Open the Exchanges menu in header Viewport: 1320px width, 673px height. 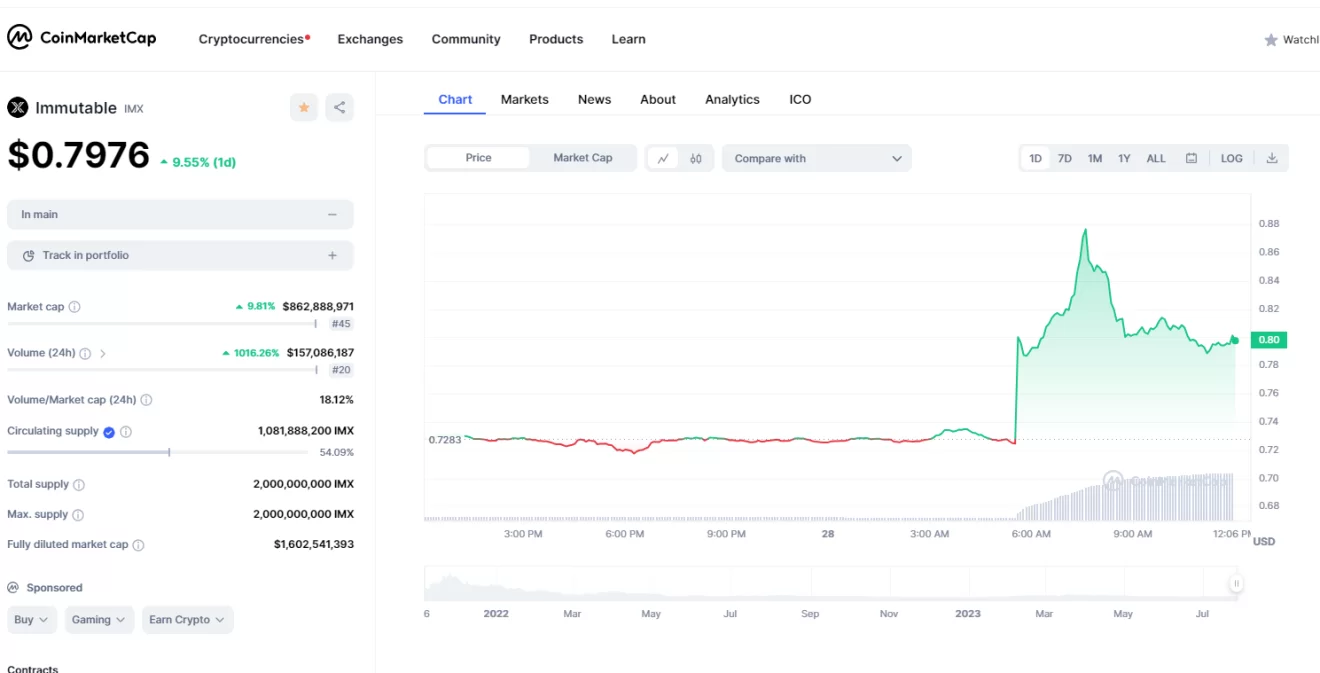(x=370, y=39)
